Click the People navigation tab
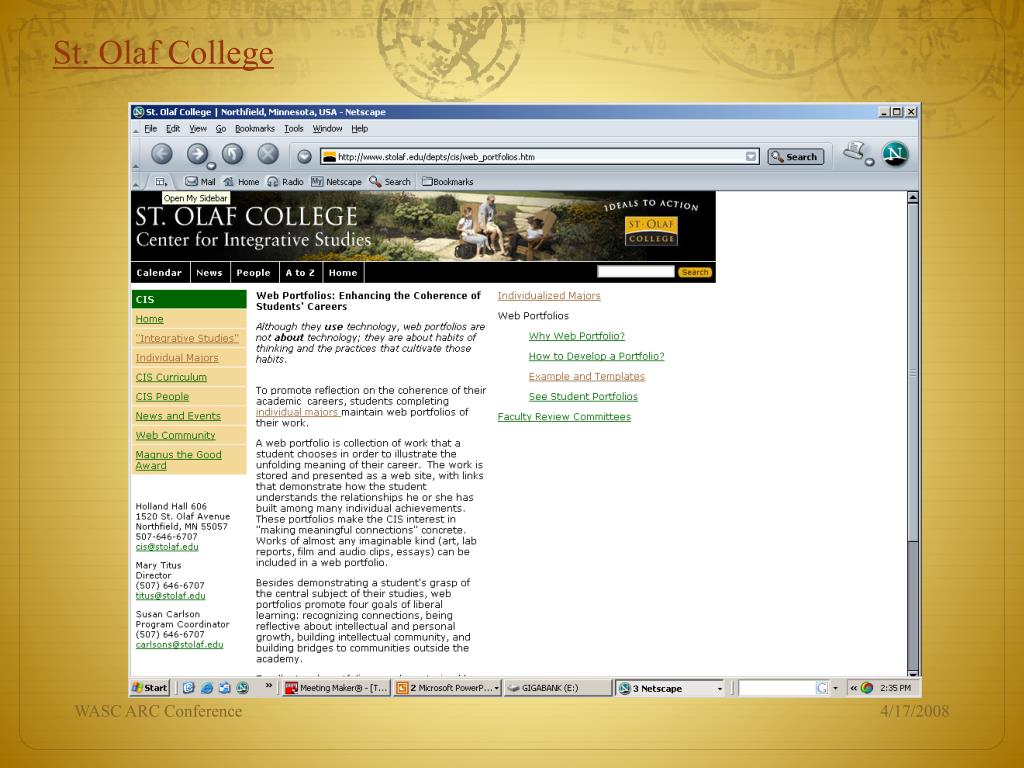Viewport: 1024px width, 768px height. (x=253, y=272)
